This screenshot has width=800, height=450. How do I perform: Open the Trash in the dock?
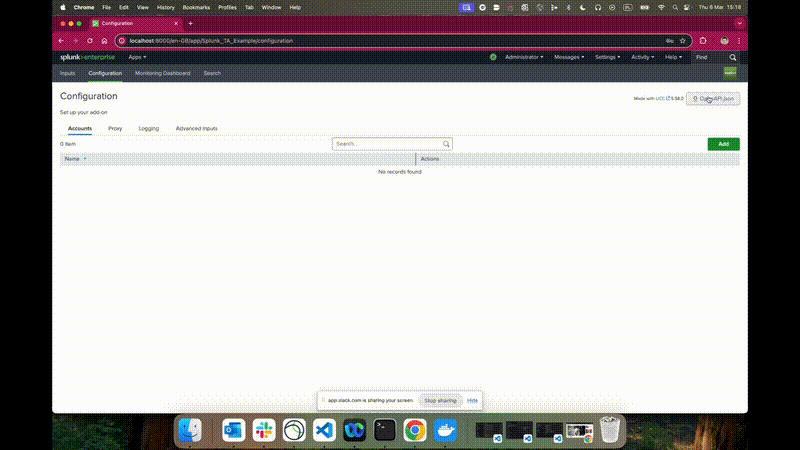point(610,430)
